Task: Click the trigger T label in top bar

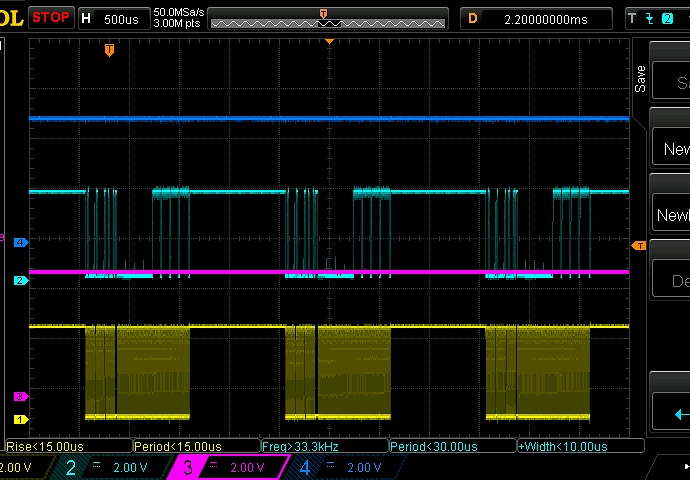Action: [632, 18]
